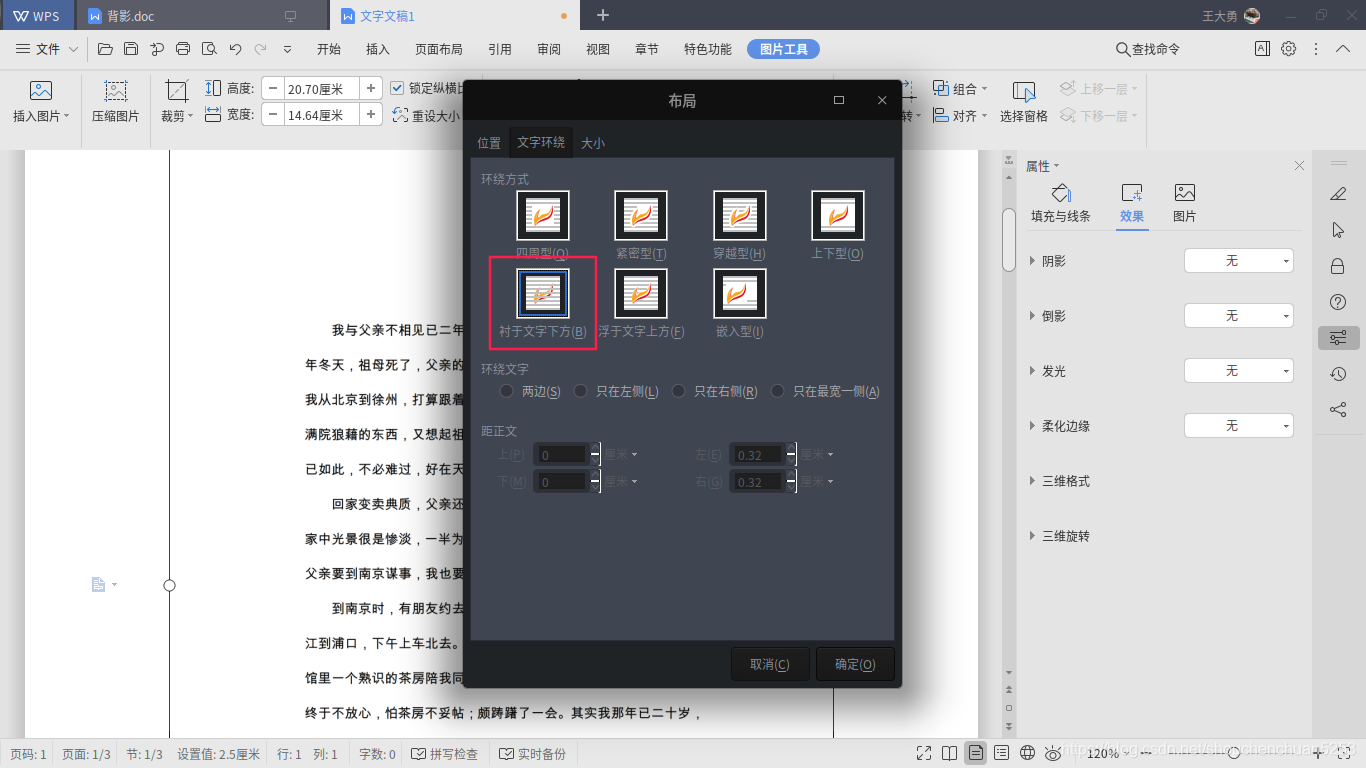Image resolution: width=1366 pixels, height=768 pixels.
Task: Open the Shadow (阴影) dropdown
Action: click(1239, 261)
